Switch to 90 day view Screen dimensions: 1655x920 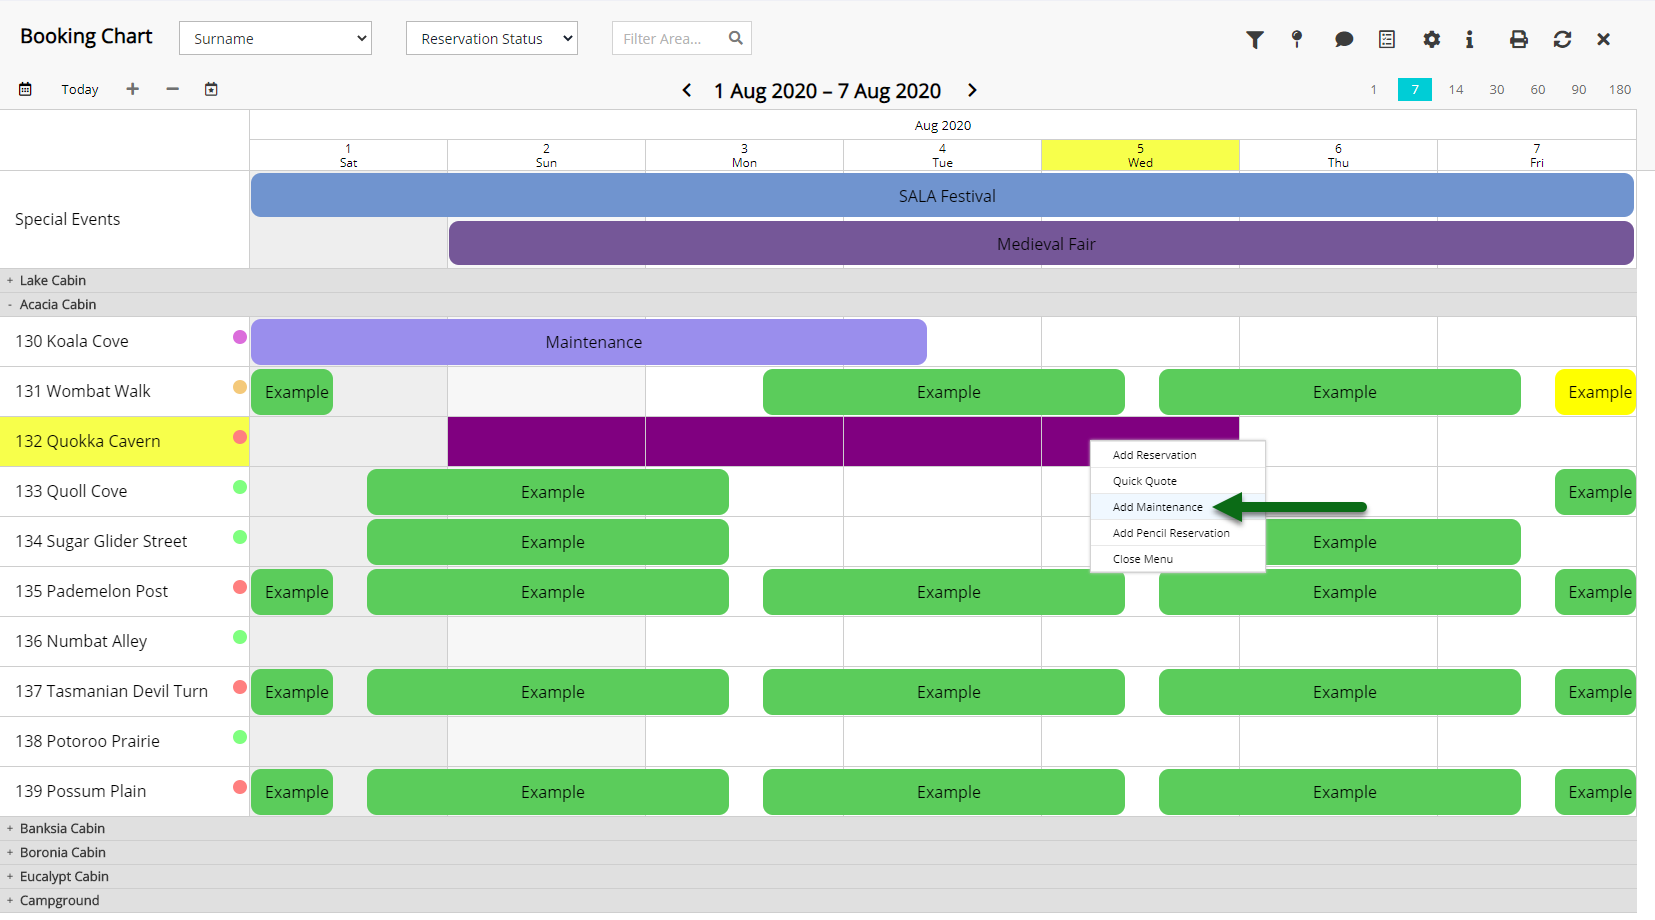click(1579, 89)
